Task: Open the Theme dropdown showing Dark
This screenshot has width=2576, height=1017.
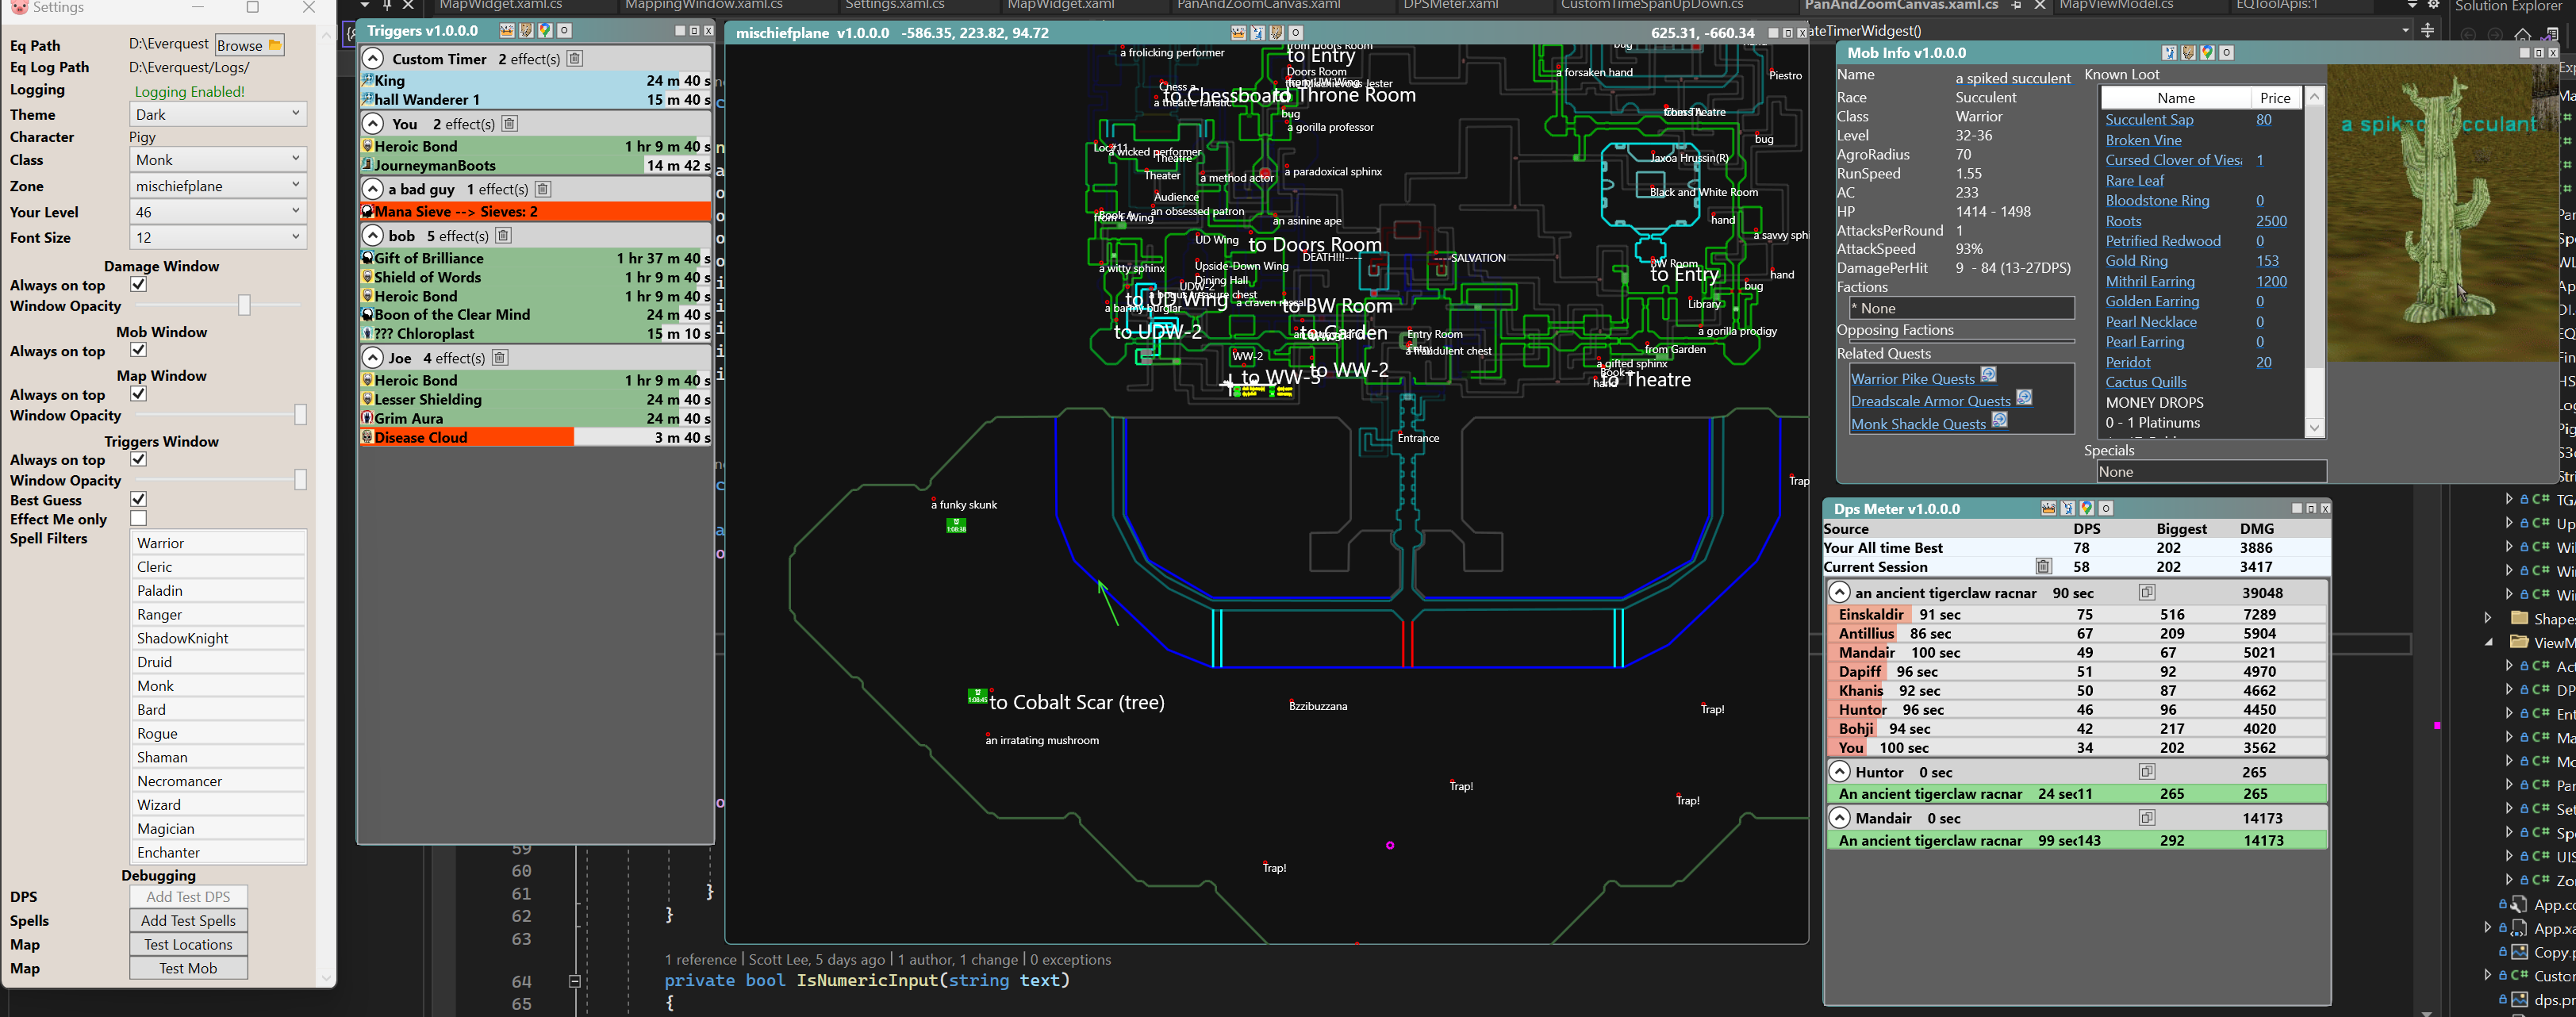Action: (219, 114)
